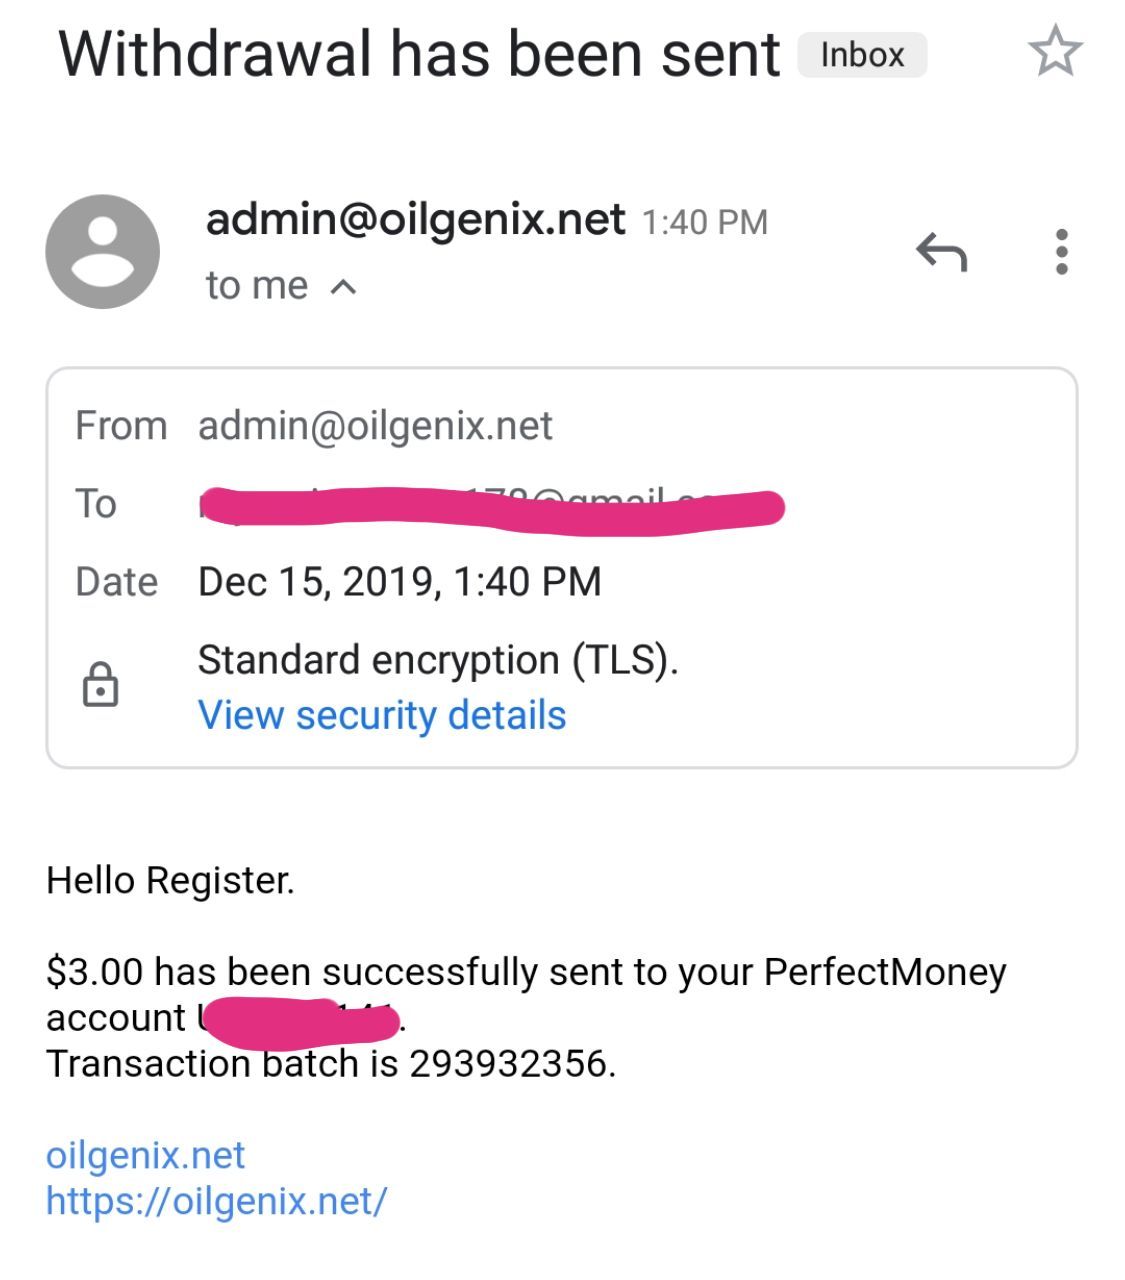Tap bold sender name admin@oilgenix.net
Screen dimensions: 1125x1280
pos(415,219)
